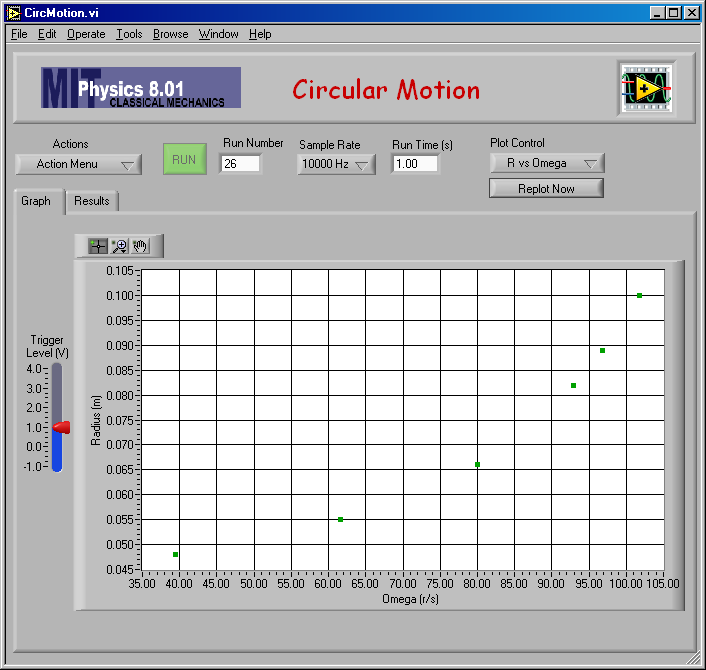Click the MIT Physics 8.01 logo banner
Image resolution: width=706 pixels, height=670 pixels.
[141, 88]
